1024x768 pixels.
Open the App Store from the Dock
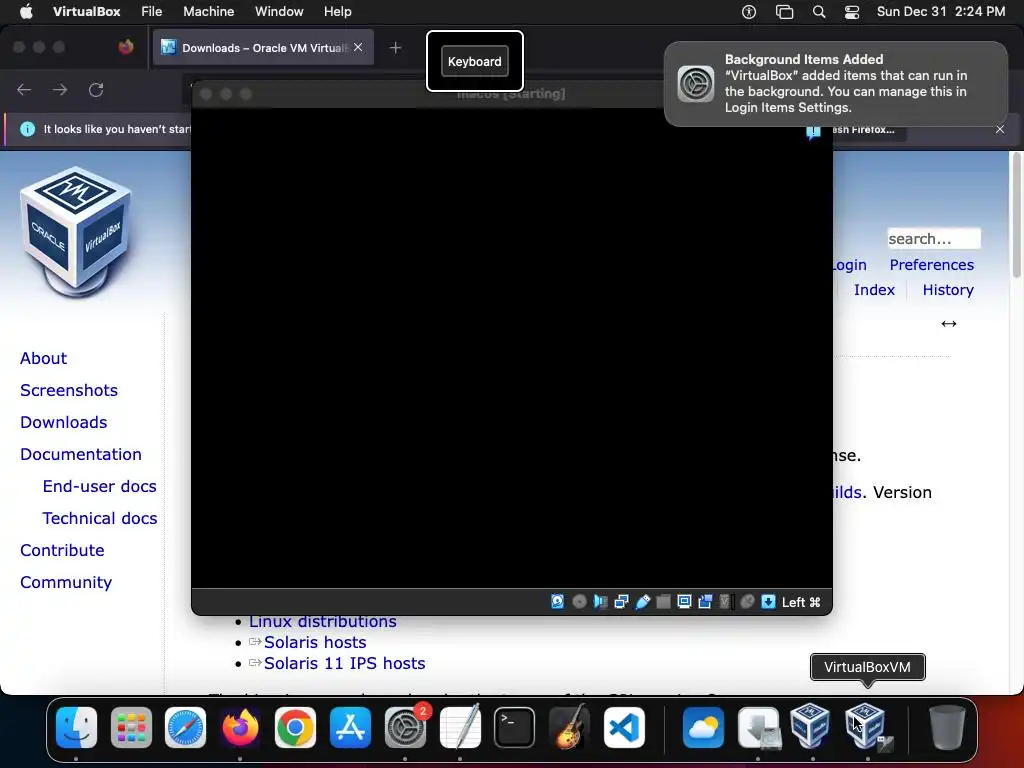click(x=350, y=727)
